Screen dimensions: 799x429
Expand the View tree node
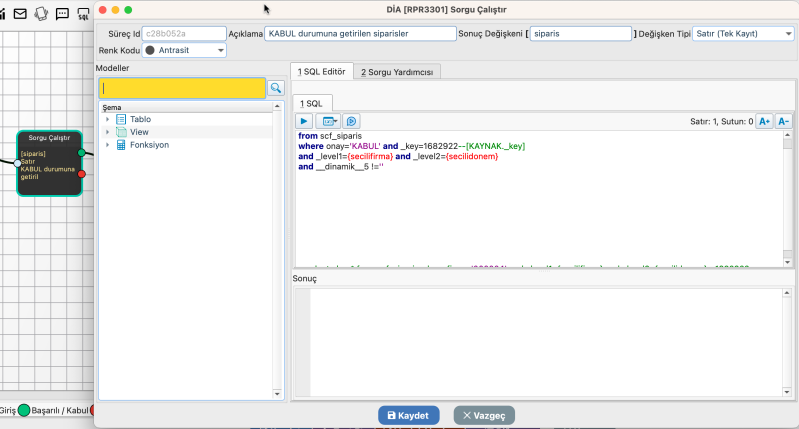[x=107, y=132]
